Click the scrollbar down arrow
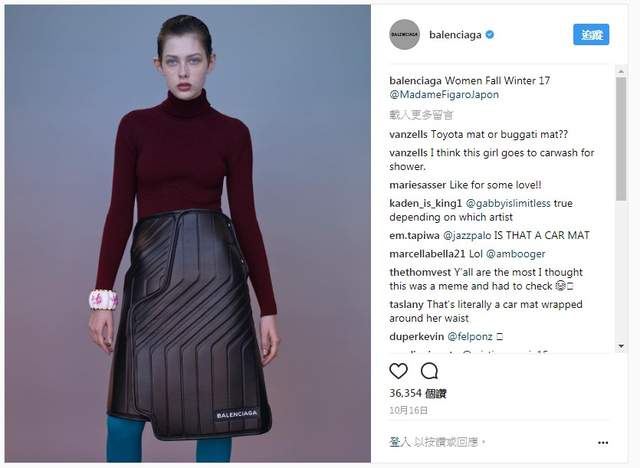The image size is (640, 468). coord(621,346)
